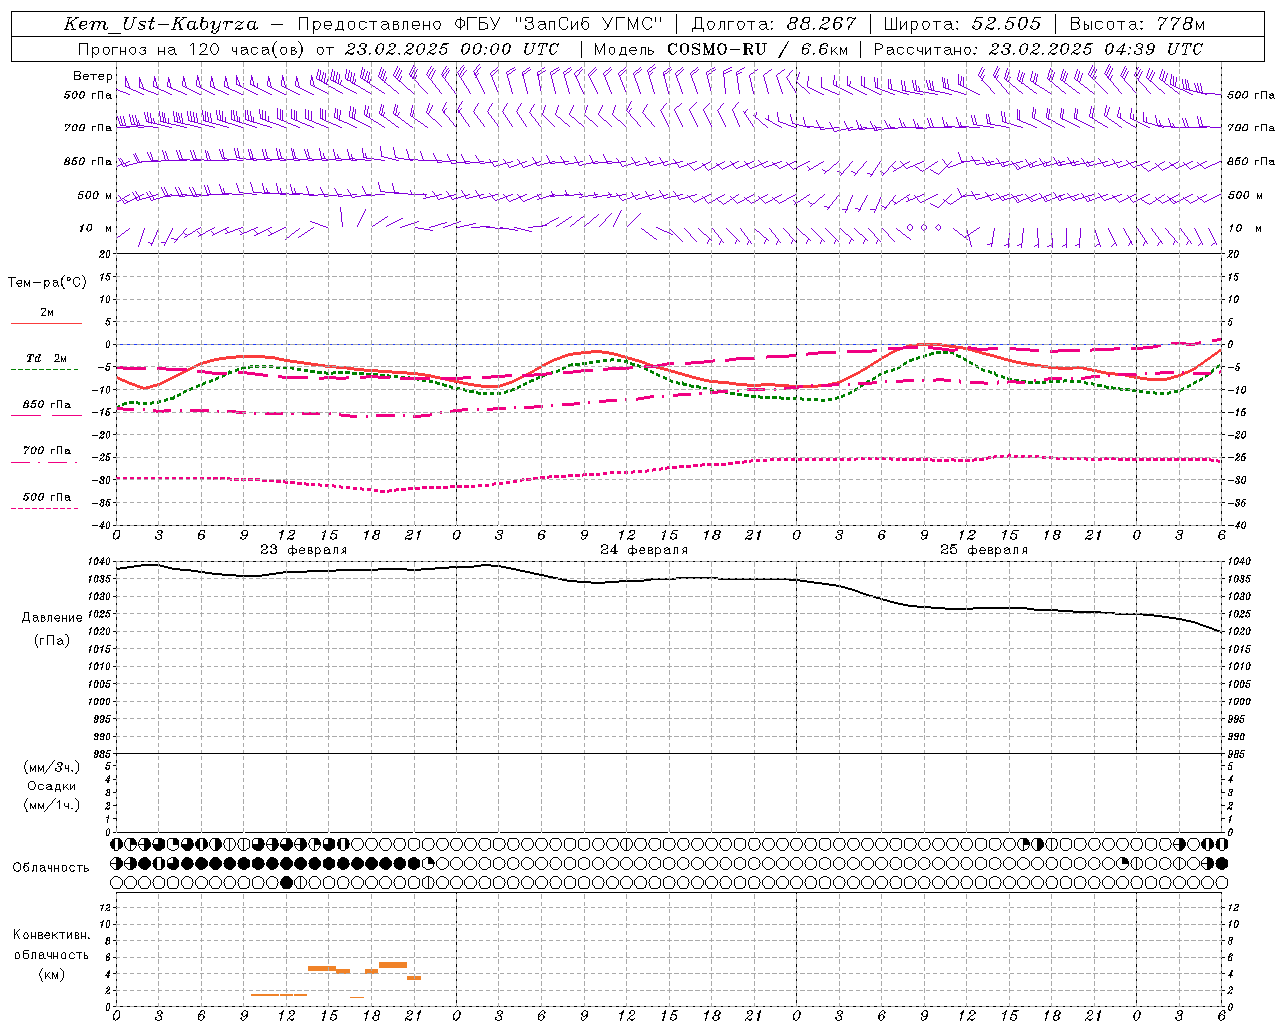Click the 23 февраля date label
Screen dimensions: 1280x1024
point(304,550)
